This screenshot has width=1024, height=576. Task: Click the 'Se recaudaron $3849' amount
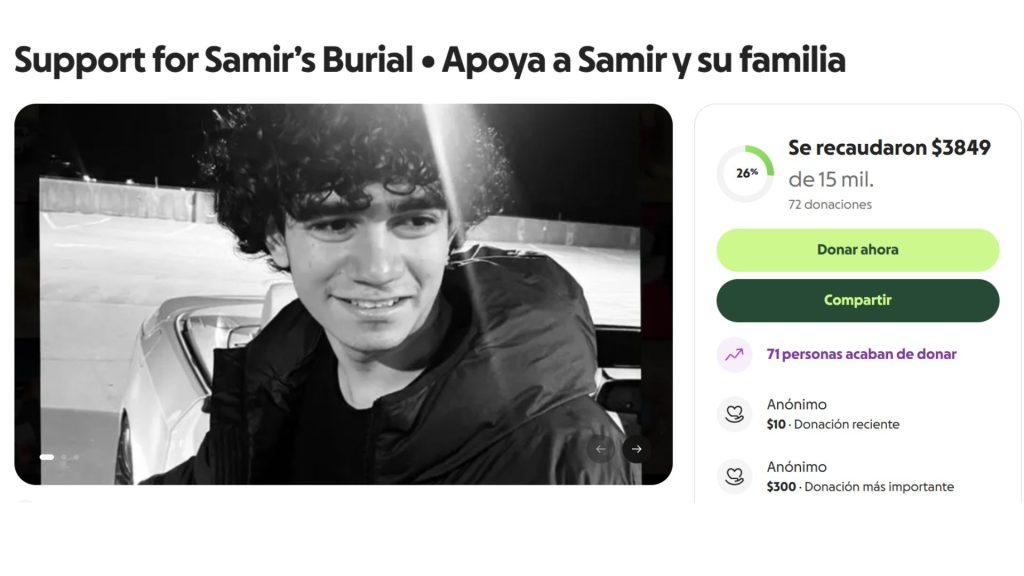pyautogui.click(x=889, y=148)
